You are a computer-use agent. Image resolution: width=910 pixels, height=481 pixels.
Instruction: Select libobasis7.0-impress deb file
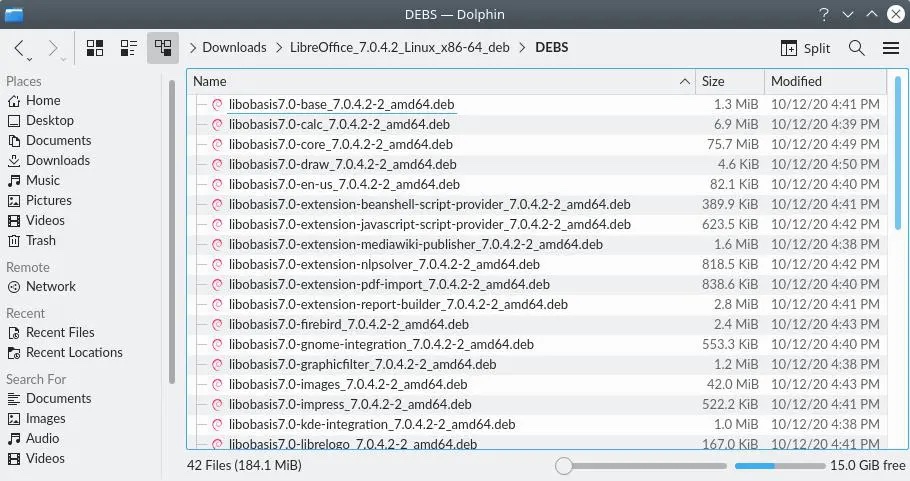(350, 404)
